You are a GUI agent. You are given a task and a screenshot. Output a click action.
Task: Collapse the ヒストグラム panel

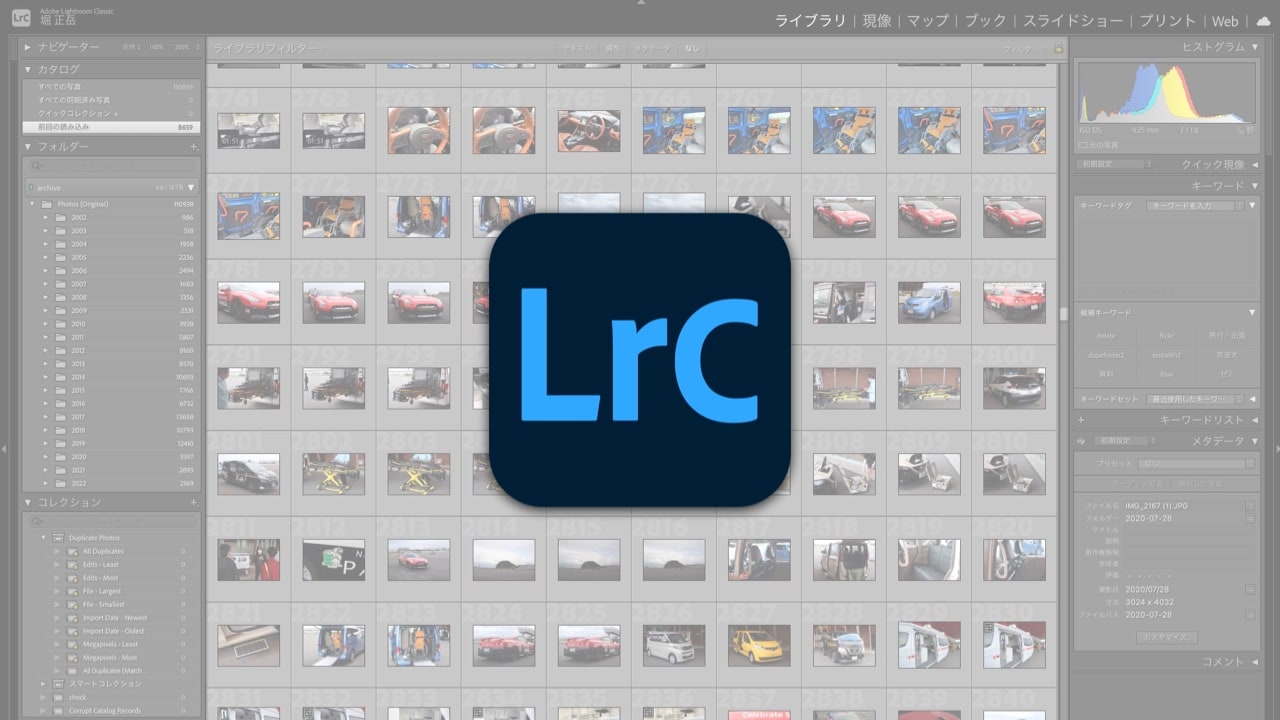point(1253,47)
